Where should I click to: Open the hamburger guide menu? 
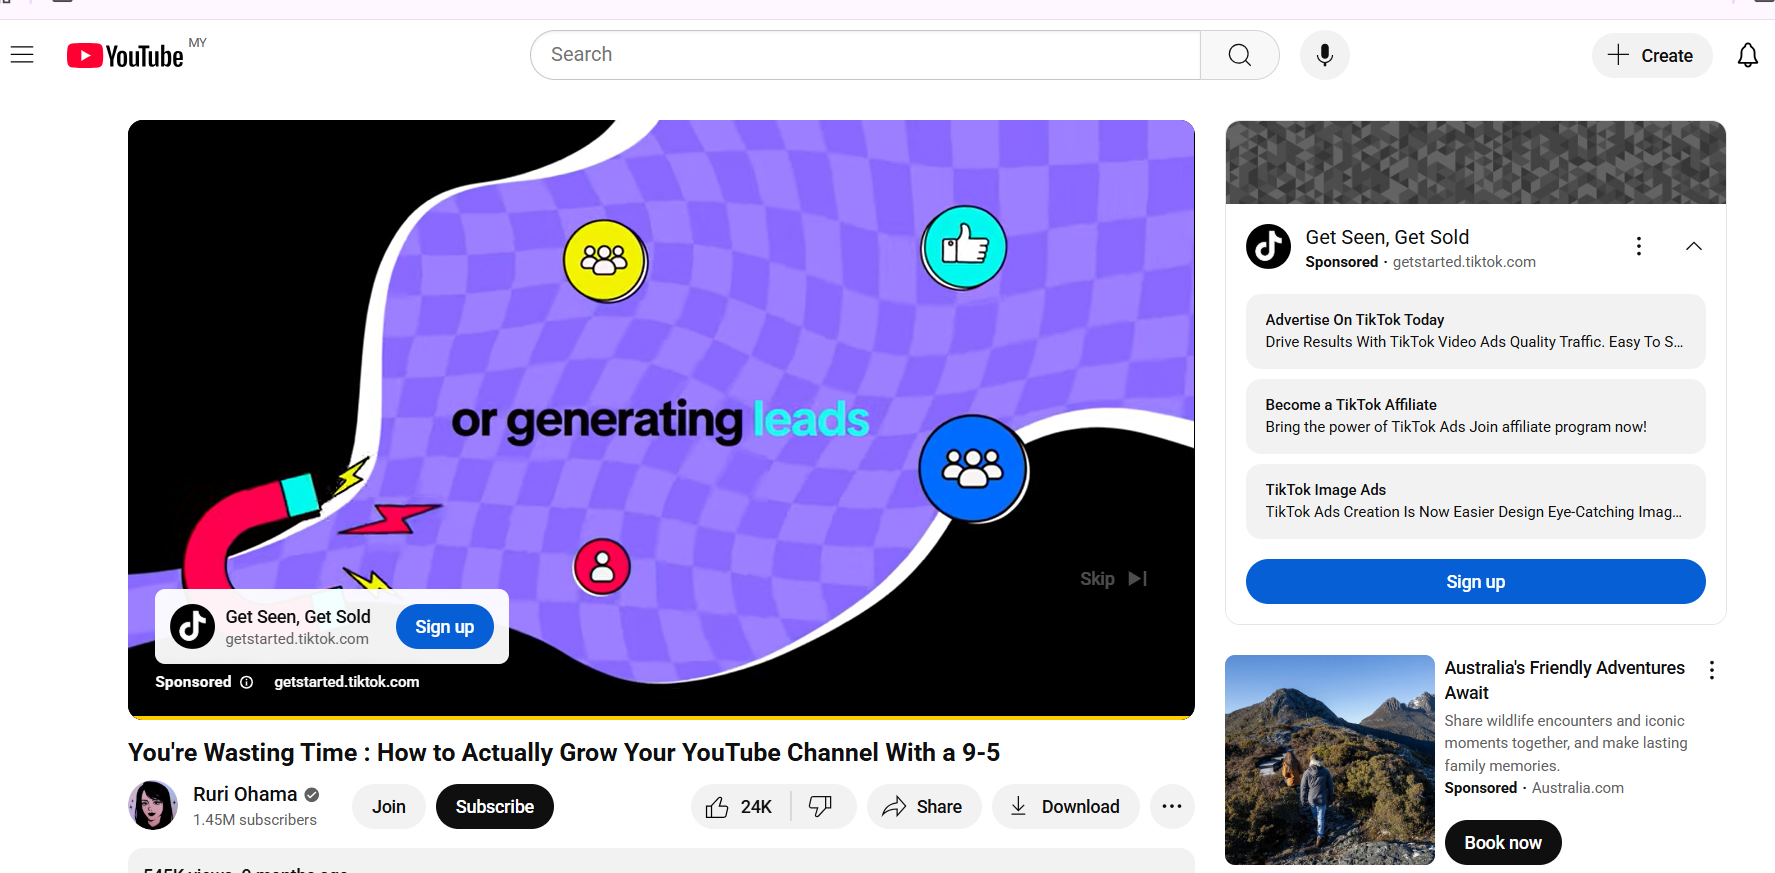coord(22,55)
